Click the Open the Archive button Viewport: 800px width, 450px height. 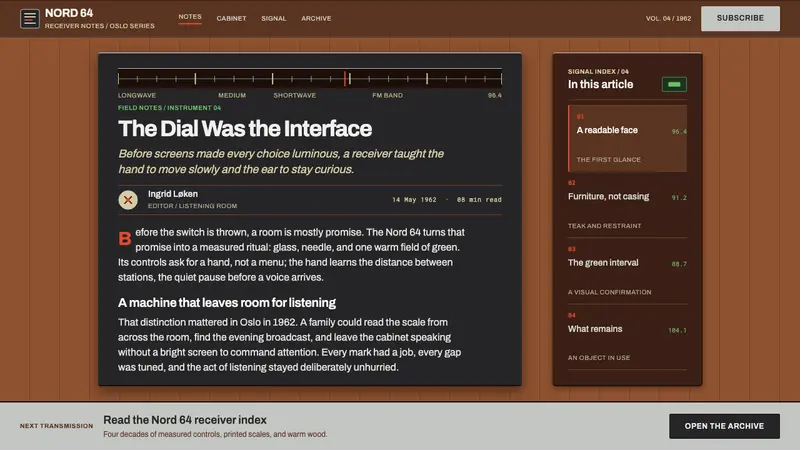[x=724, y=426]
